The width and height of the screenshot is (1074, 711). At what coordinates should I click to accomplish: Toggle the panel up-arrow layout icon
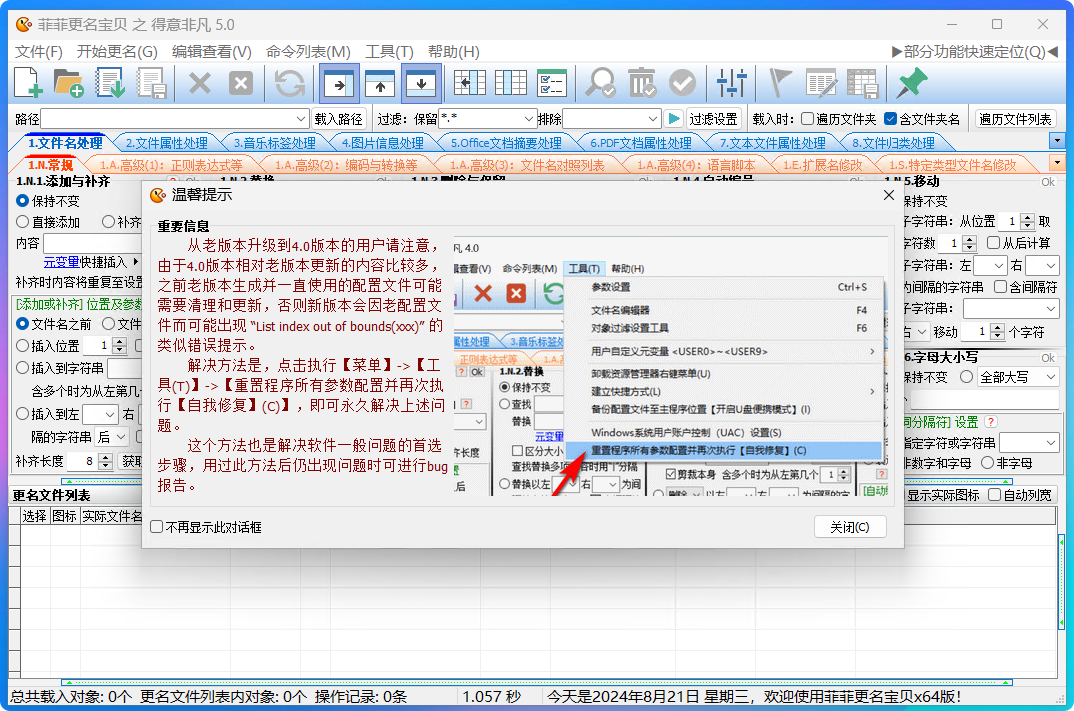(380, 84)
